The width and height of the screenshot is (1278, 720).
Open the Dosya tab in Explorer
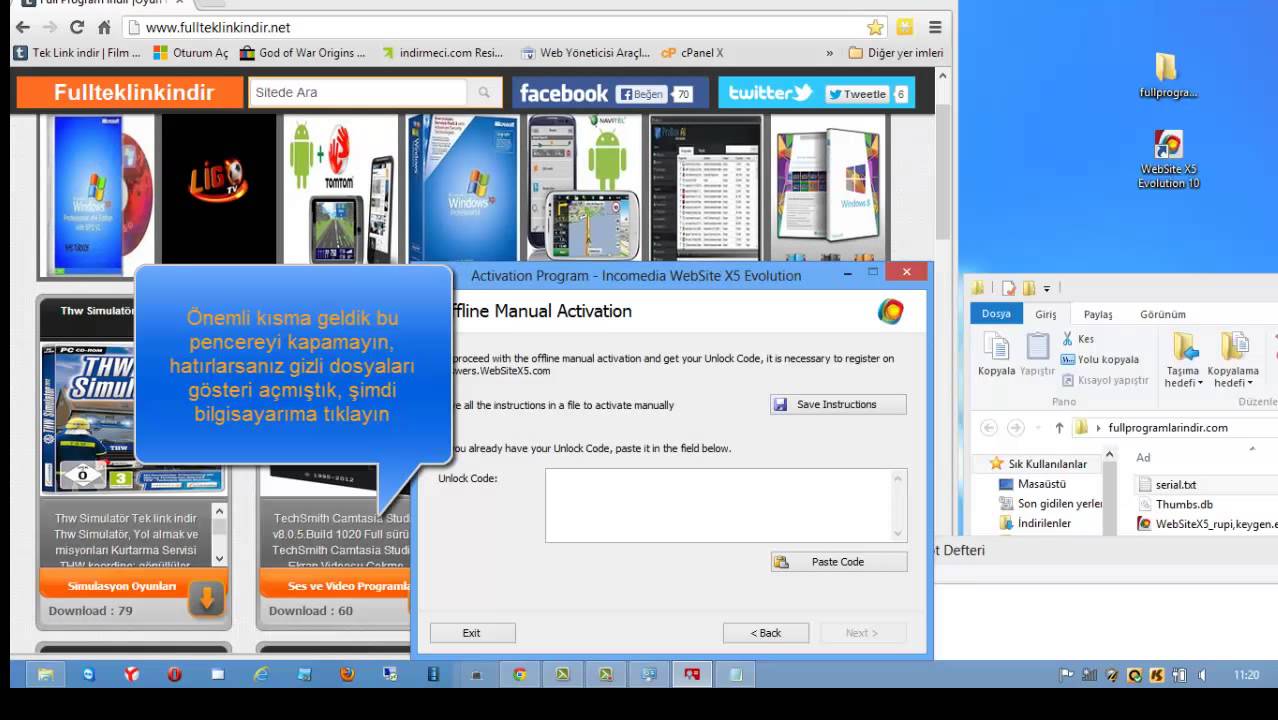(996, 314)
